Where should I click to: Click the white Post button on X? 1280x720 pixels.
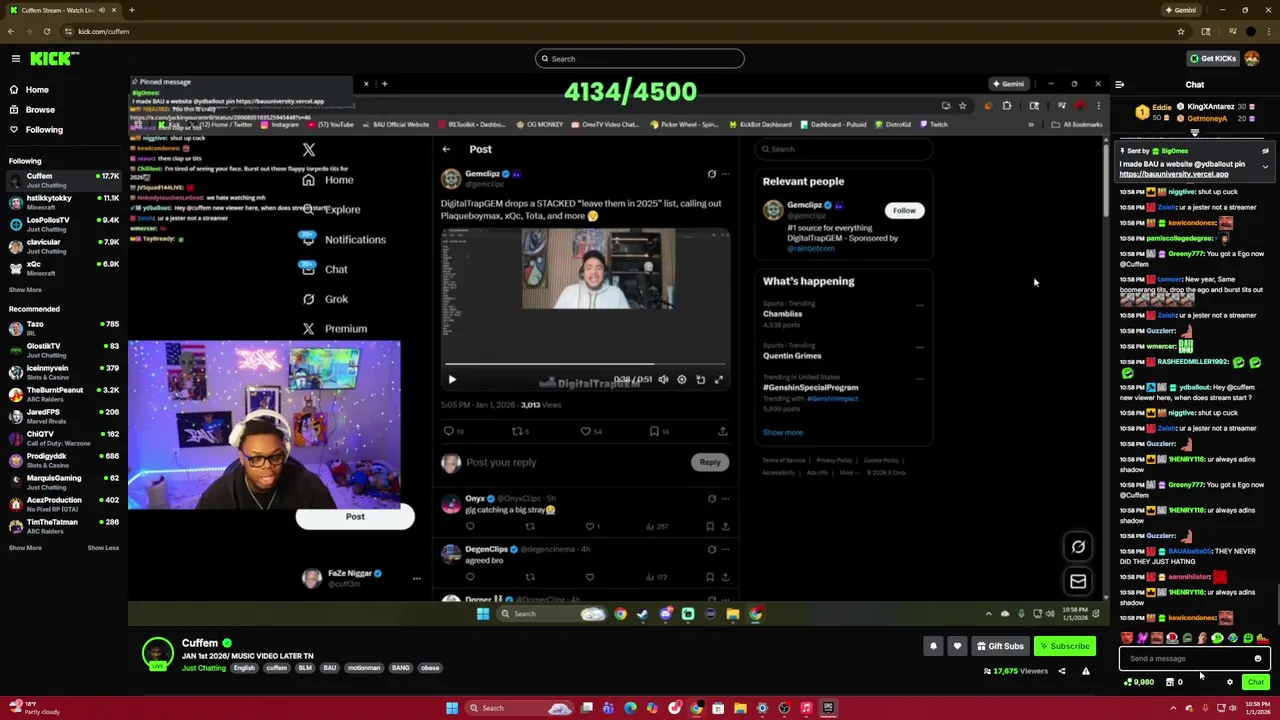(x=355, y=518)
